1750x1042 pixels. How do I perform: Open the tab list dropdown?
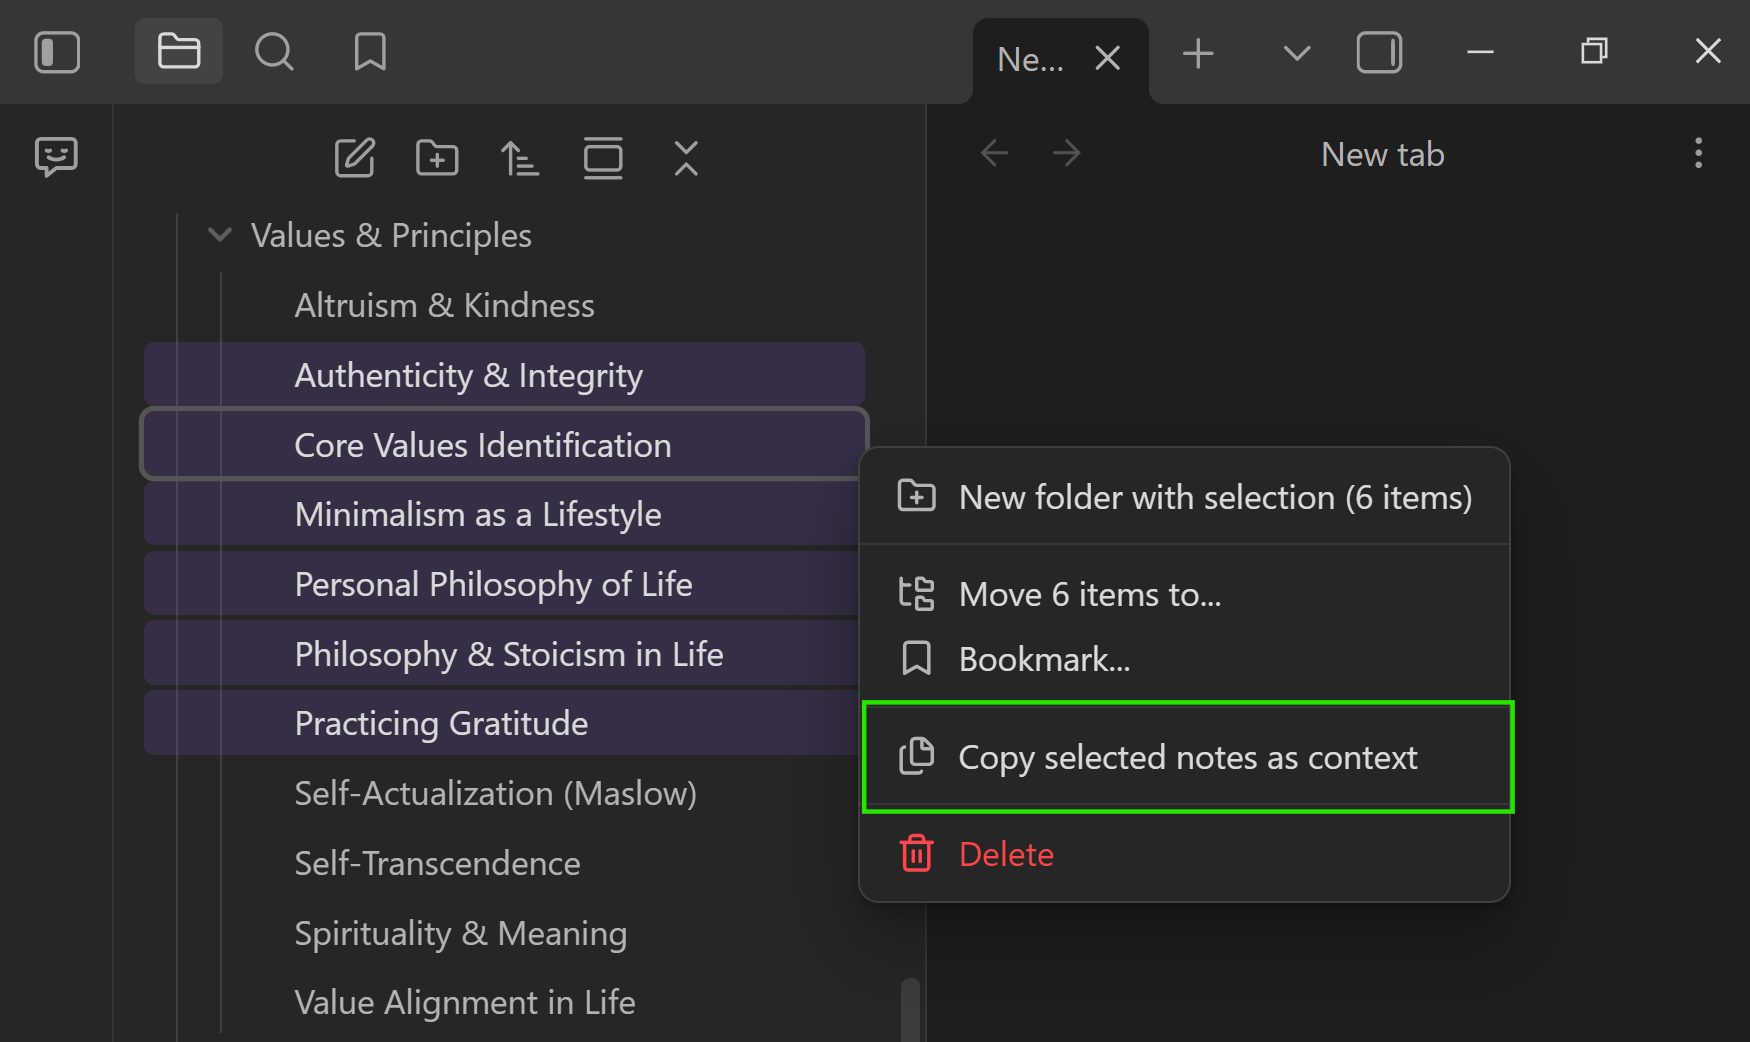[1296, 53]
